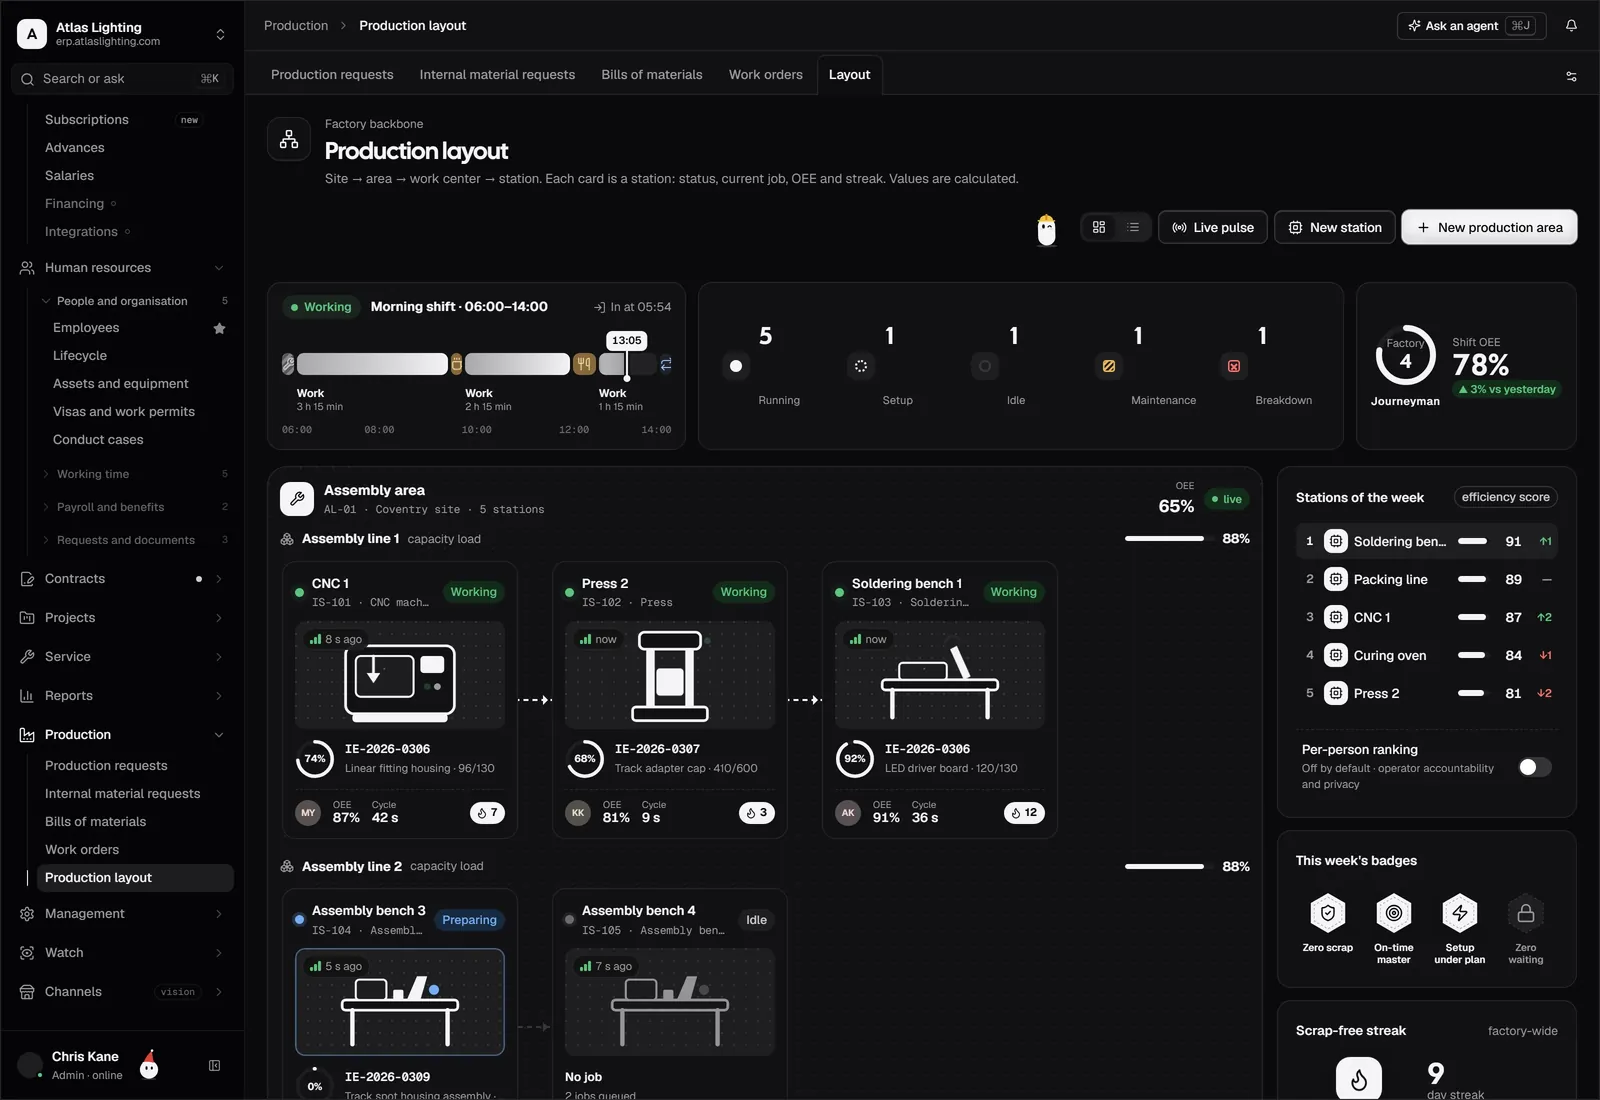
Task: Switch to grid view layout icon
Action: (x=1099, y=227)
